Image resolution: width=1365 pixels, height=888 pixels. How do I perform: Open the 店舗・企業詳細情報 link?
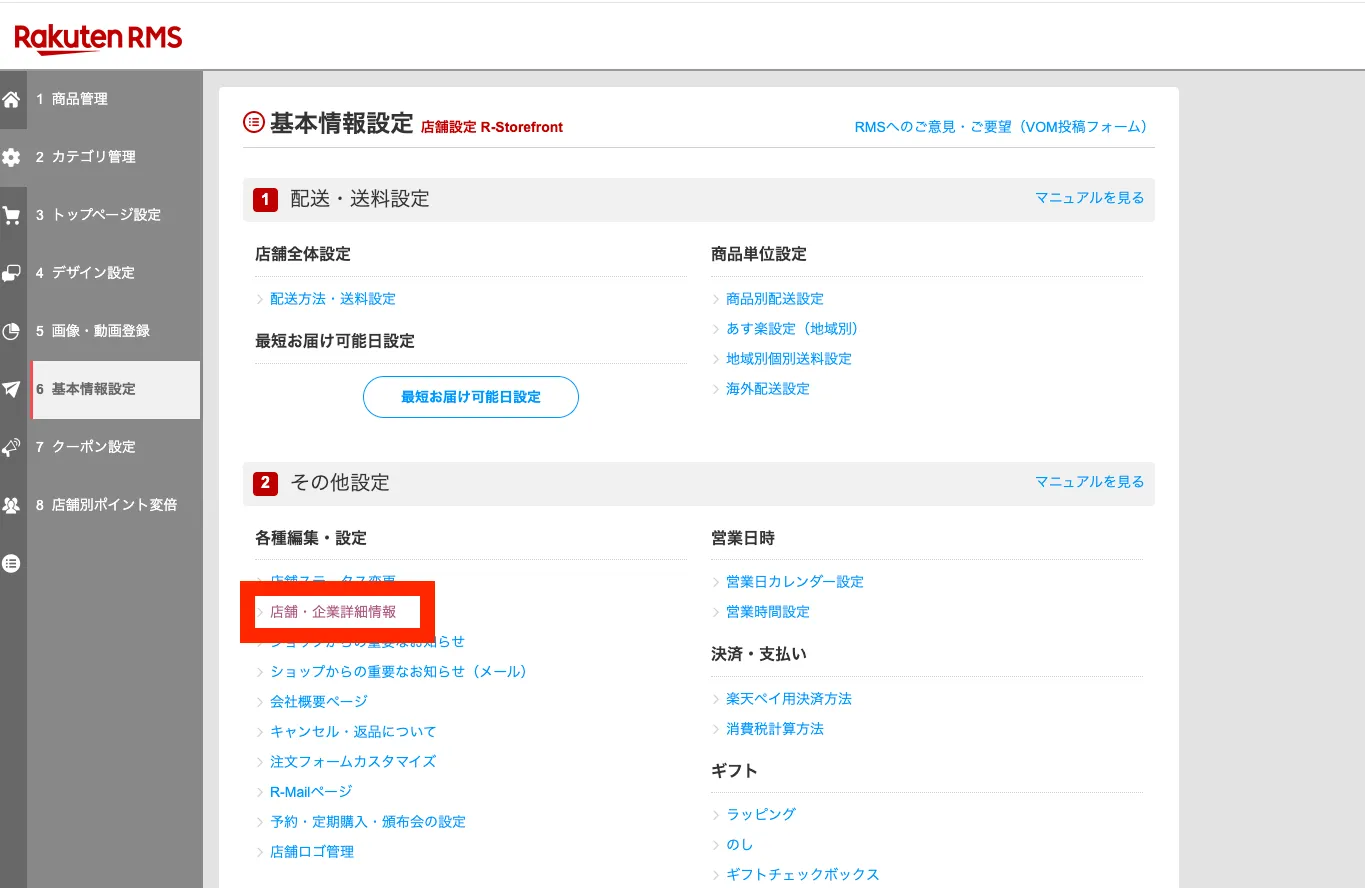[333, 612]
